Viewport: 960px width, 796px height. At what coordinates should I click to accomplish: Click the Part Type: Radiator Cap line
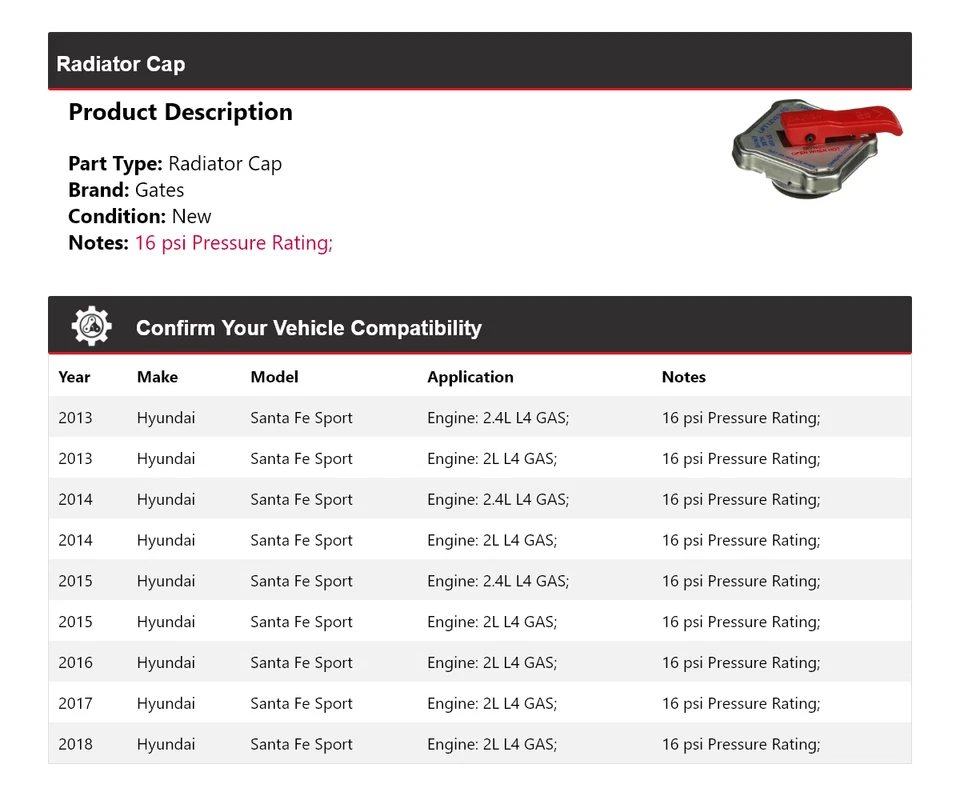coord(175,164)
